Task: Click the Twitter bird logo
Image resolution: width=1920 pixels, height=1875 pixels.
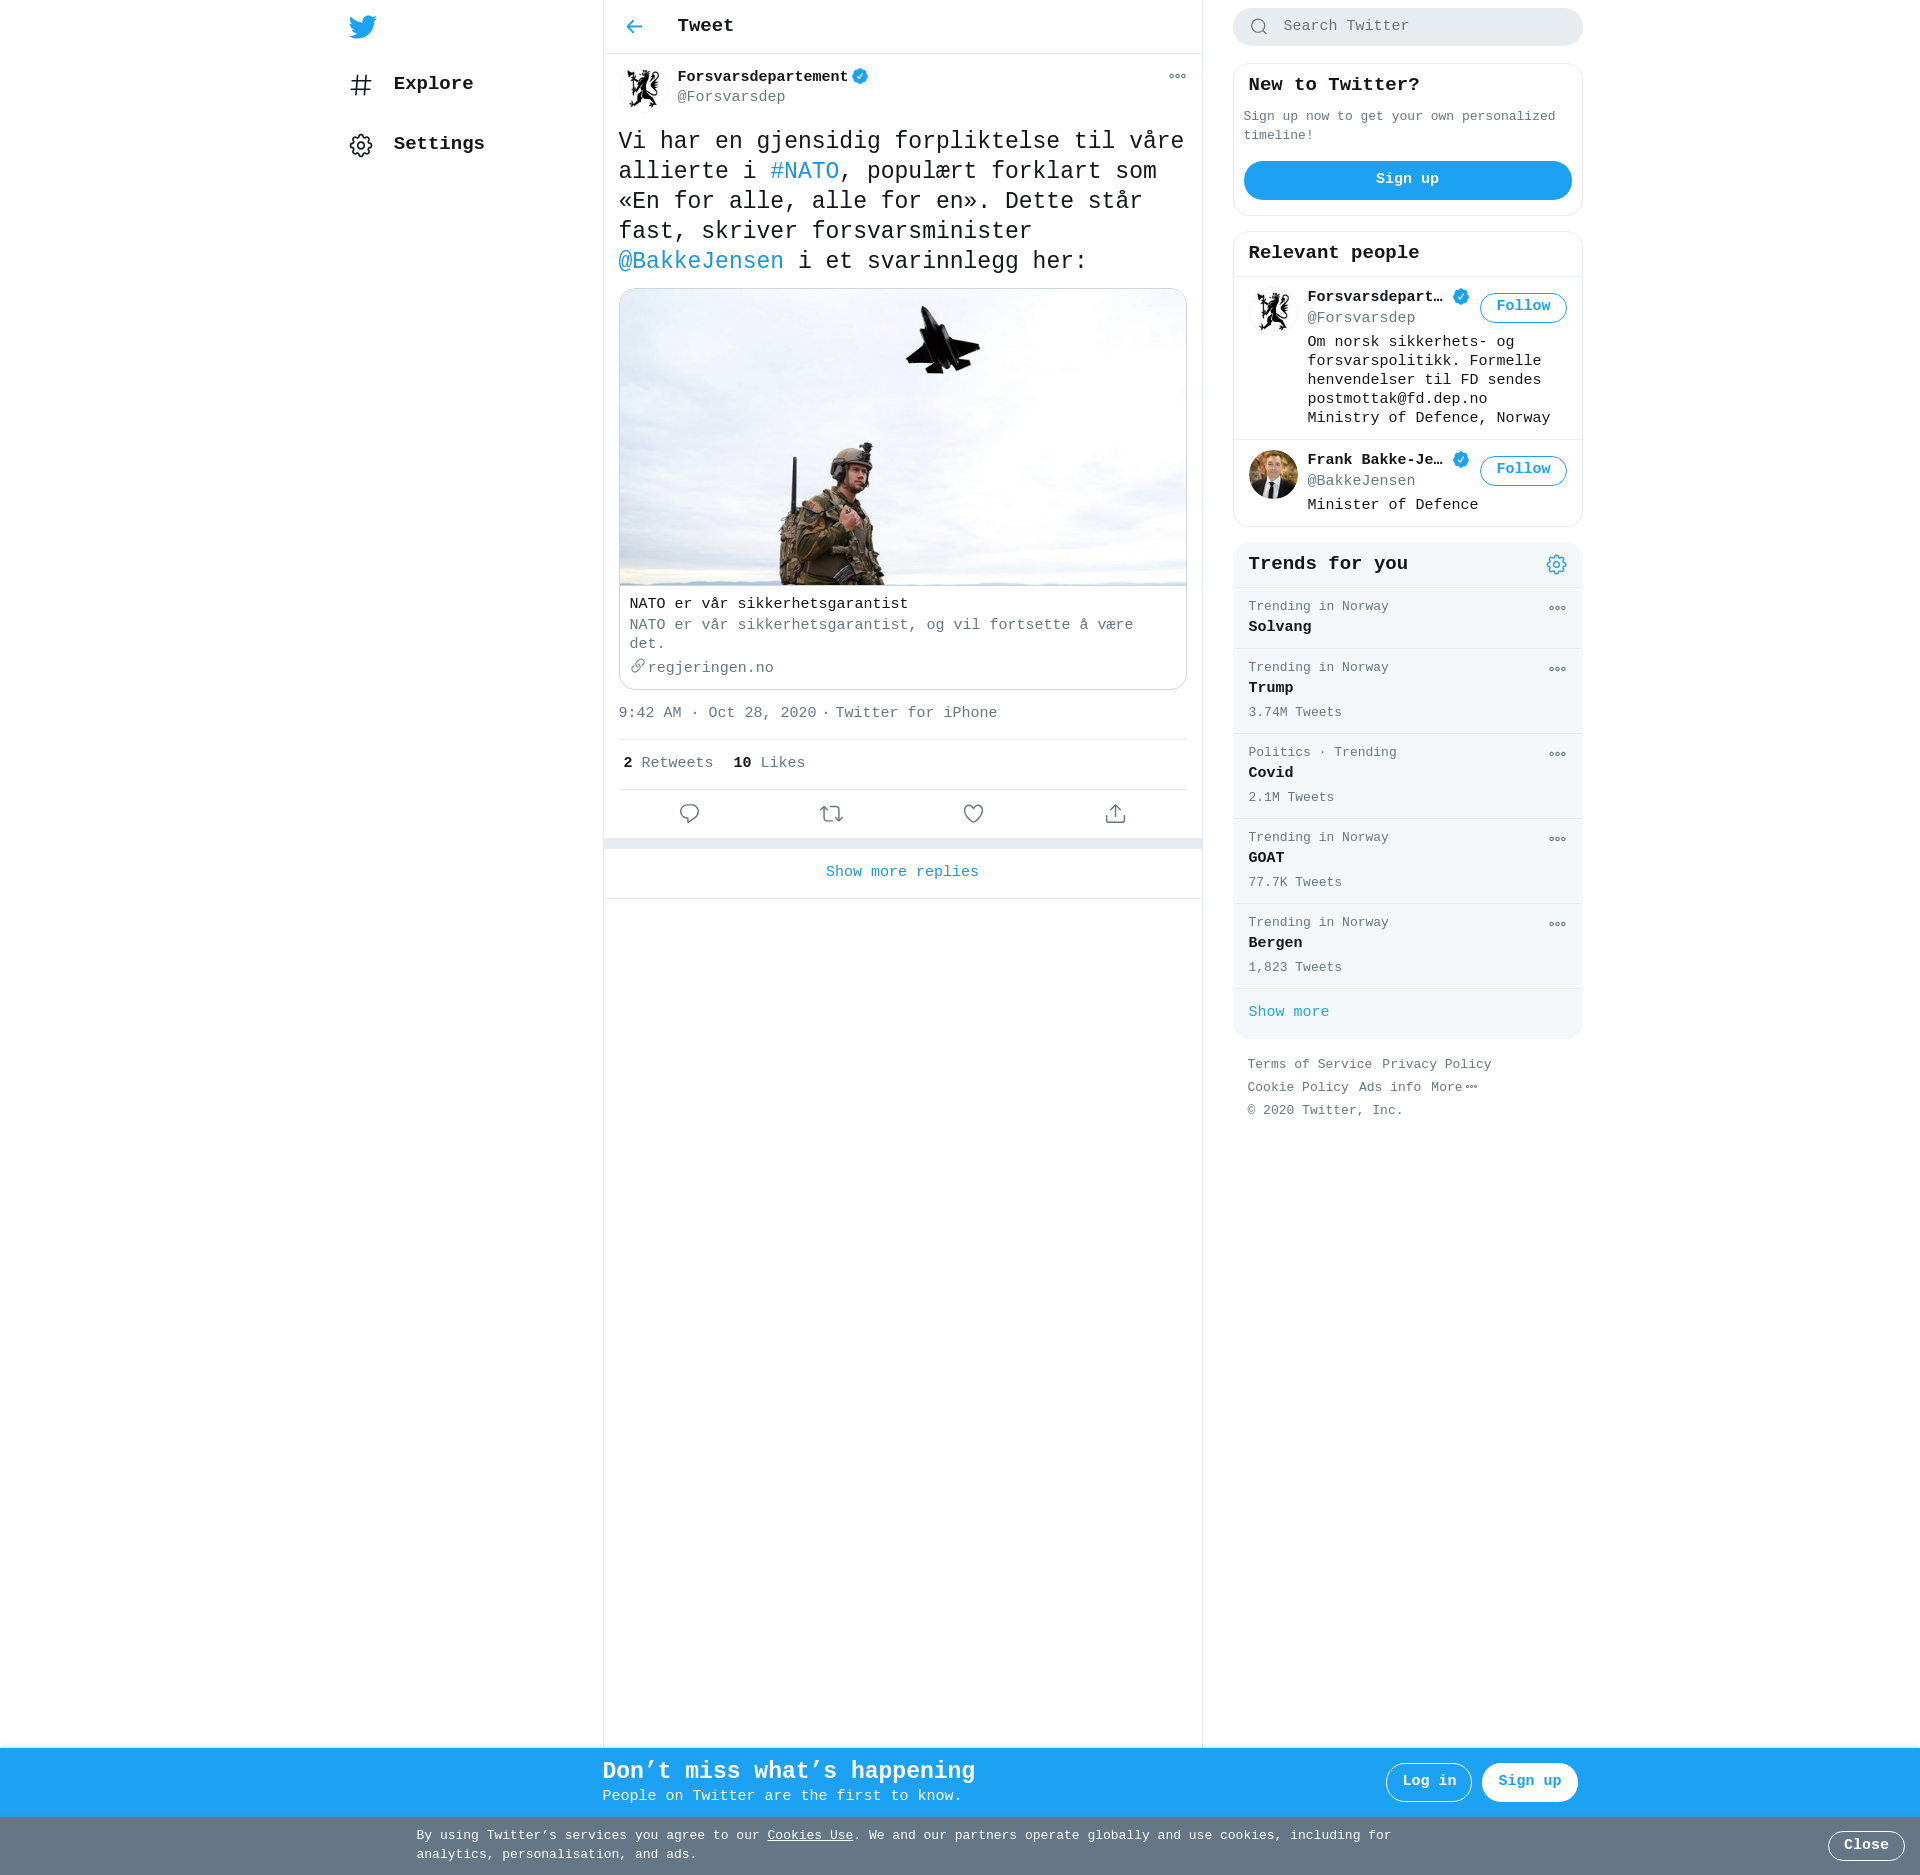Action: pos(363,27)
